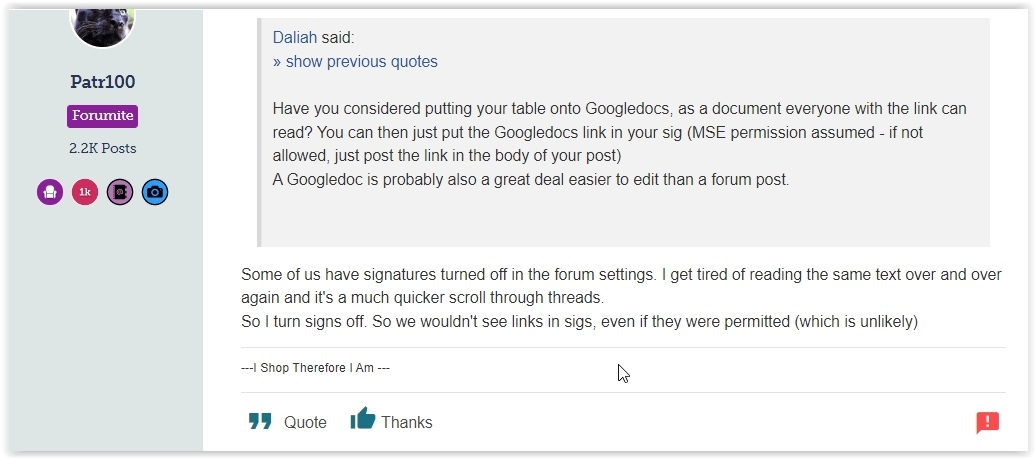
Task: Click the Thanks text label
Action: [406, 423]
